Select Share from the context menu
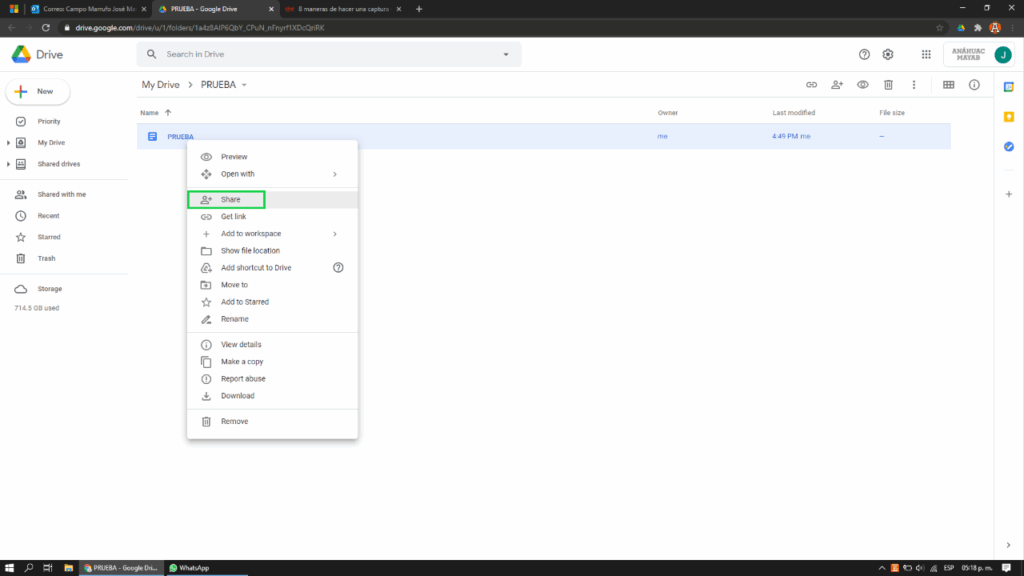This screenshot has width=1024, height=576. (x=230, y=200)
